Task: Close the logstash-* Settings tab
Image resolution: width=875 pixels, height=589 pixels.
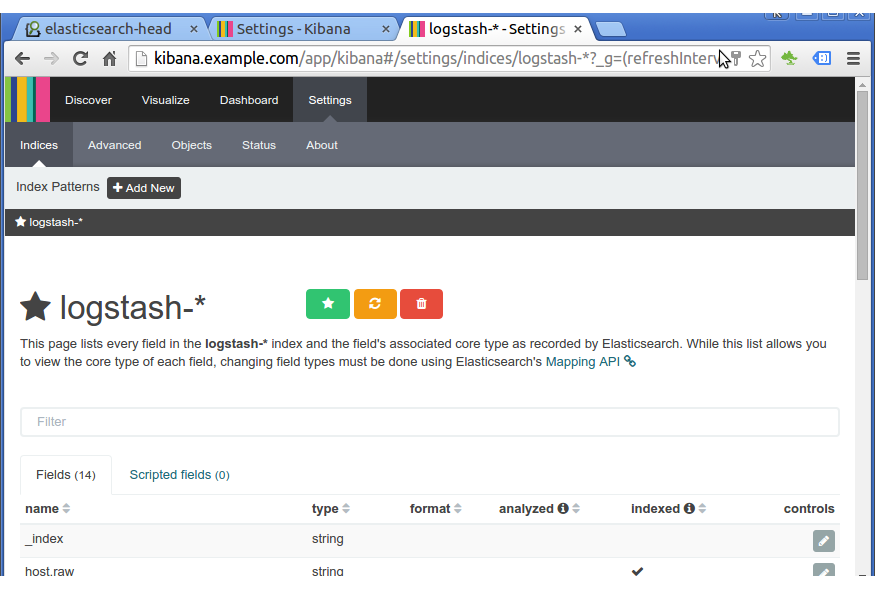Action: [578, 29]
